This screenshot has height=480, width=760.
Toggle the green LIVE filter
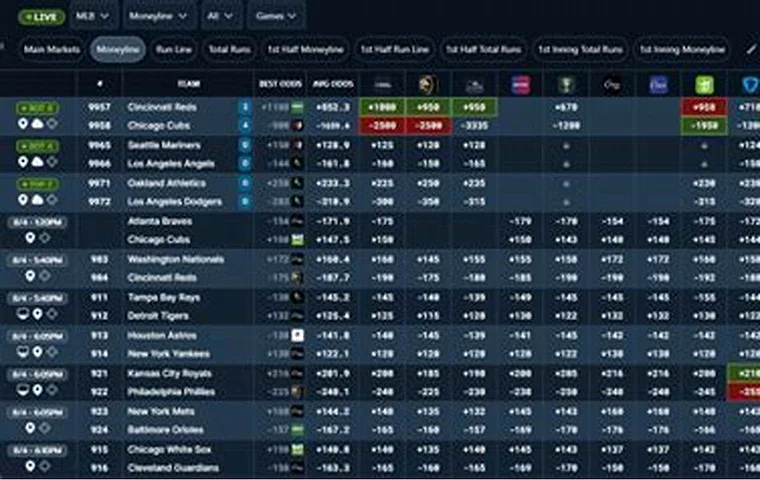(x=41, y=17)
